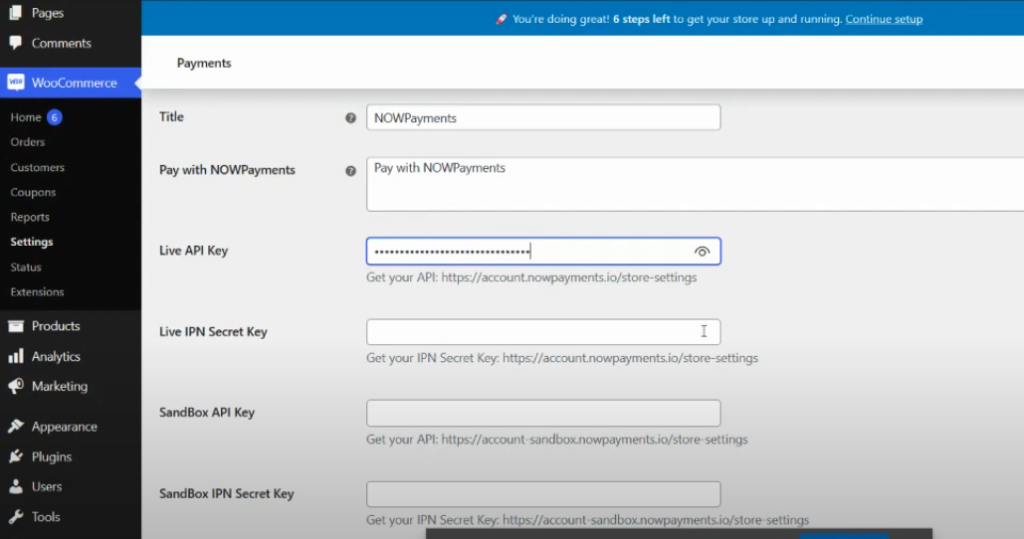Click the Title text field
This screenshot has height=539, width=1024.
(x=543, y=118)
